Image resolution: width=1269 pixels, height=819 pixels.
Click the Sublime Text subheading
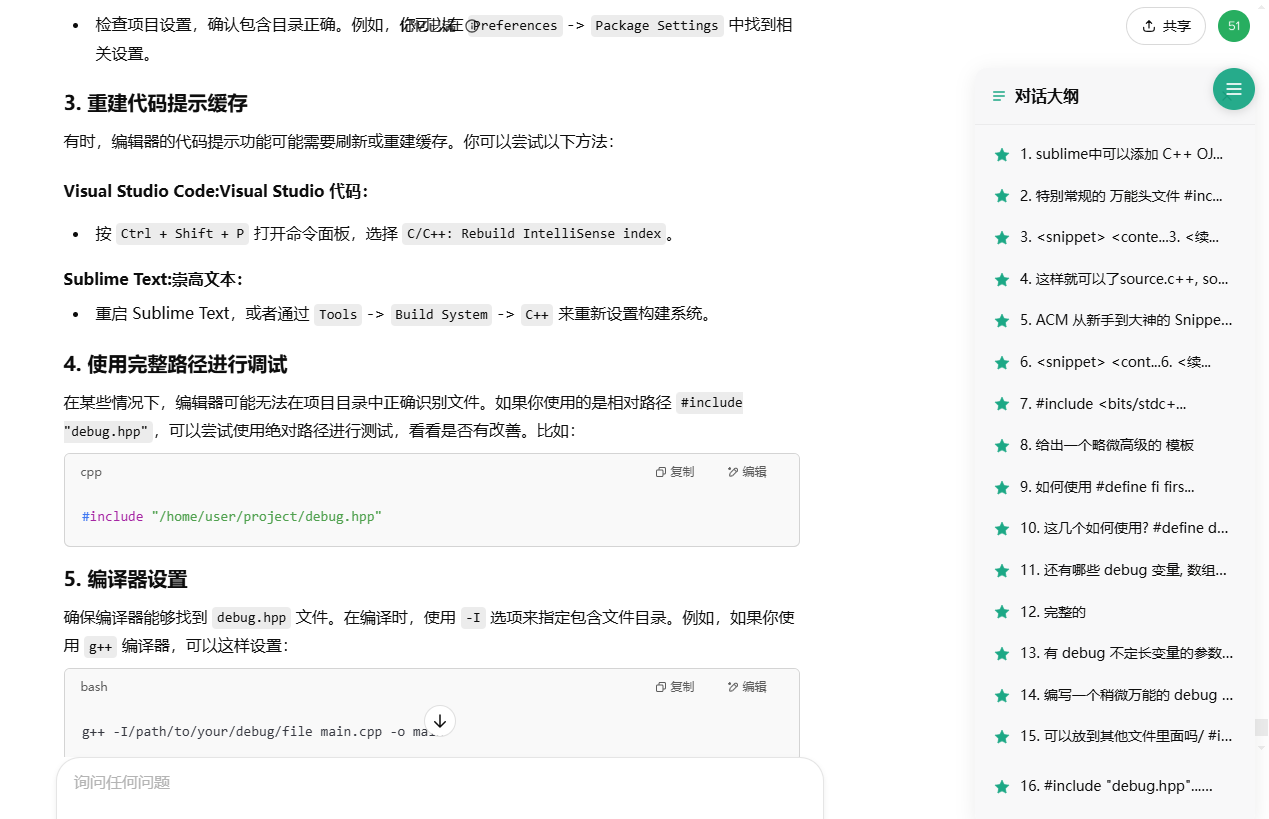pyautogui.click(x=153, y=279)
